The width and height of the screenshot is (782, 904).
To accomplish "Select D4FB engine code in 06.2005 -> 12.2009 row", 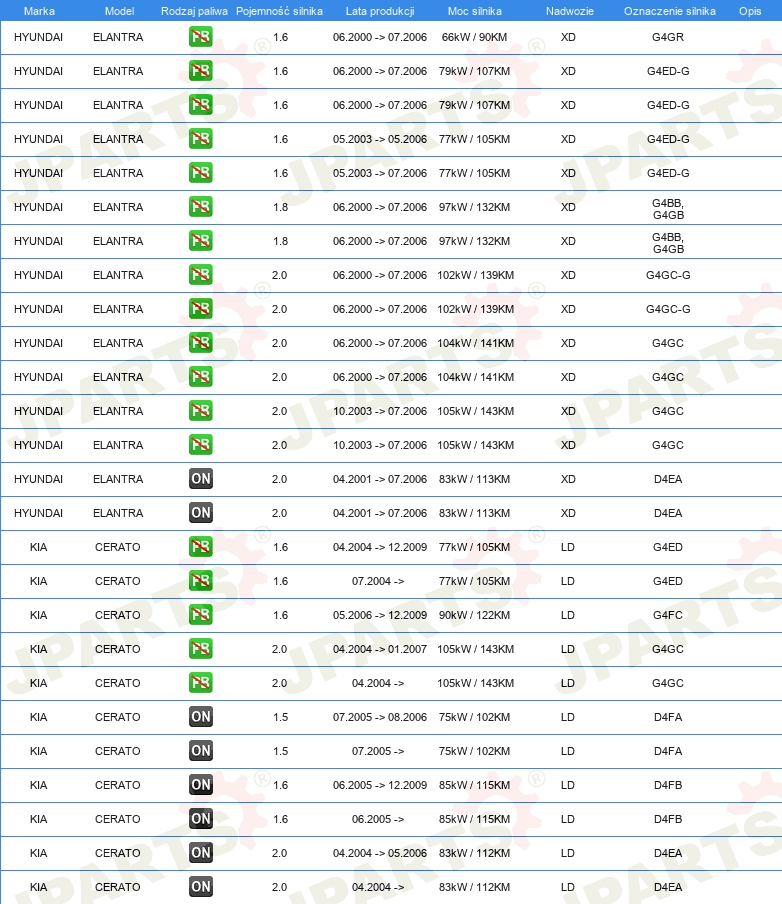I will coord(668,785).
